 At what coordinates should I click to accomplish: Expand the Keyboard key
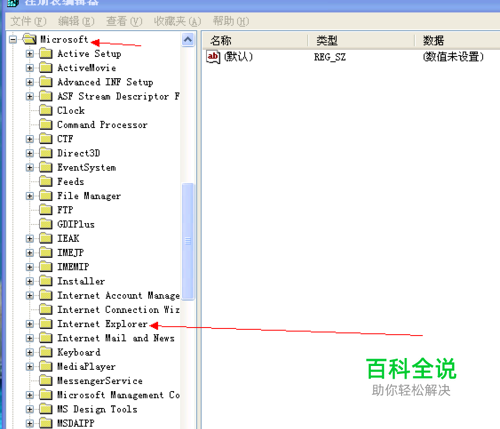pyautogui.click(x=30, y=352)
